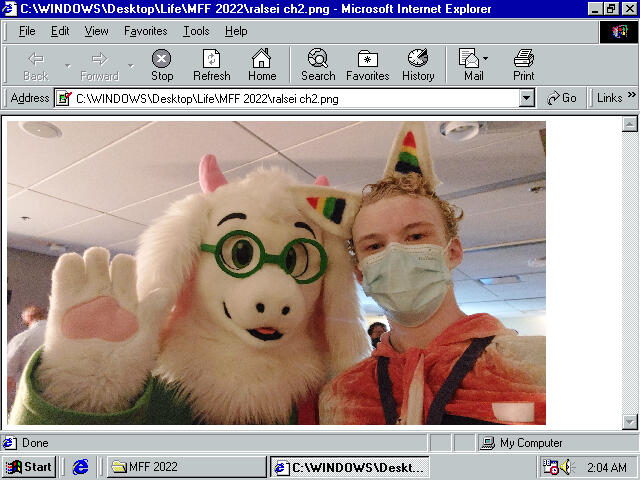Go to the Home page

point(262,65)
